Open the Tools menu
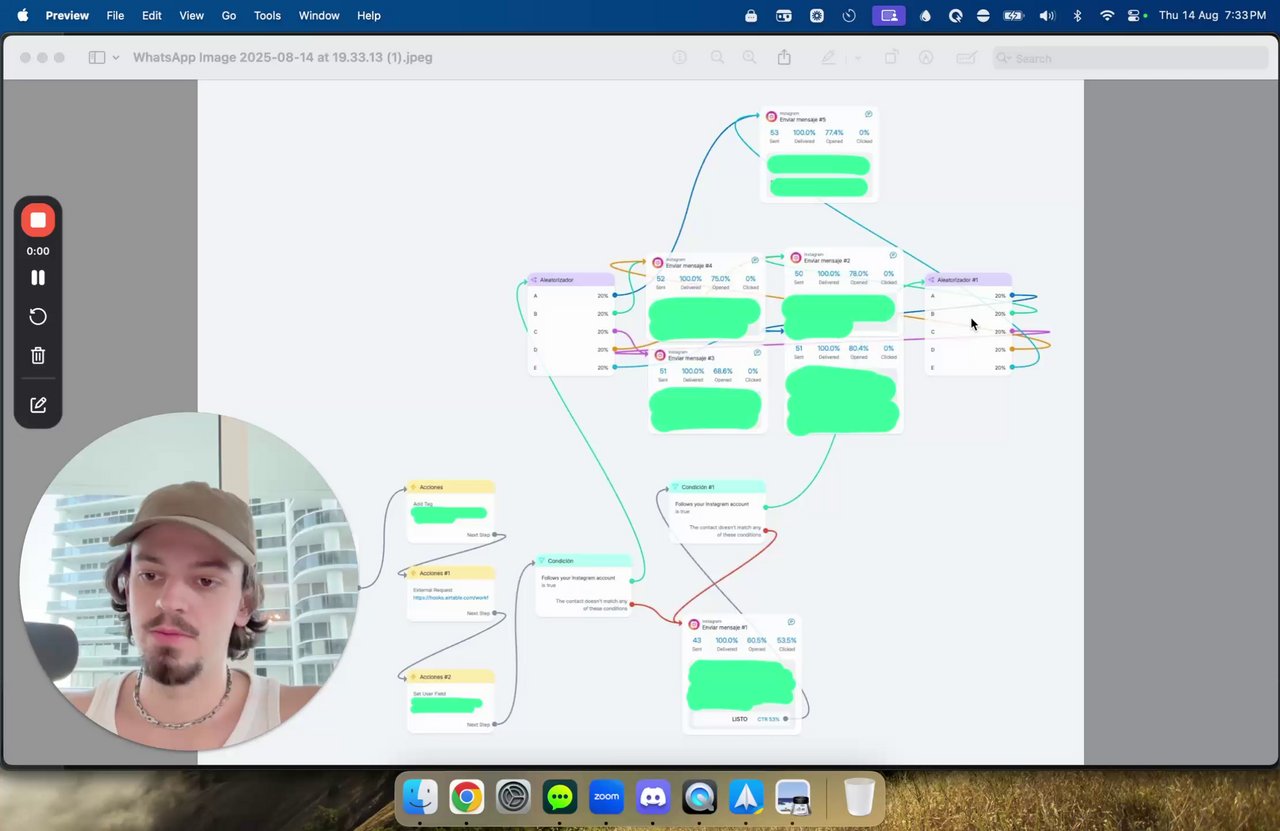The height and width of the screenshot is (831, 1280). click(267, 15)
